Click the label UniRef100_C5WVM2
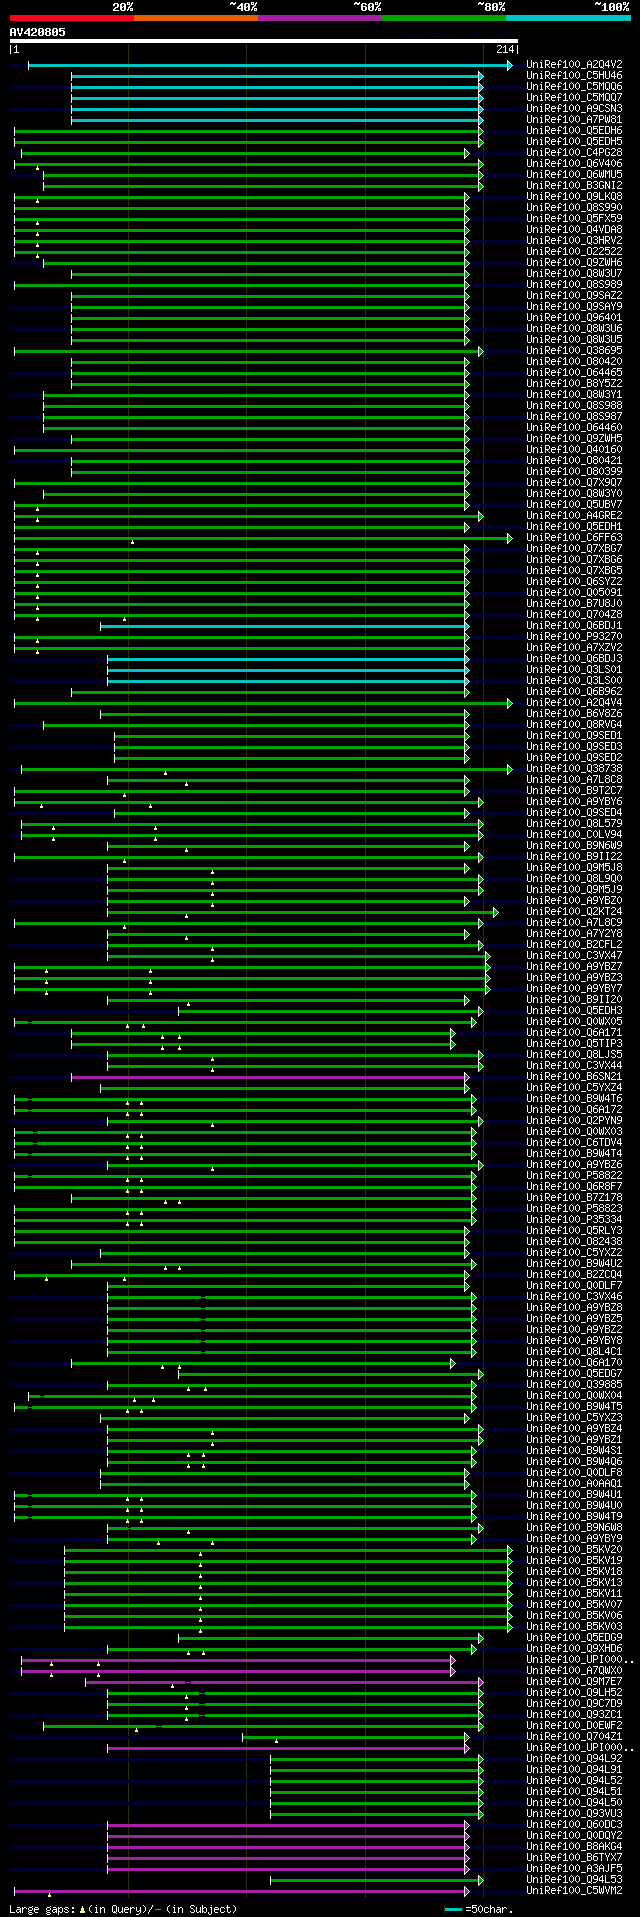The width and height of the screenshot is (640, 1917). pos(574,1890)
